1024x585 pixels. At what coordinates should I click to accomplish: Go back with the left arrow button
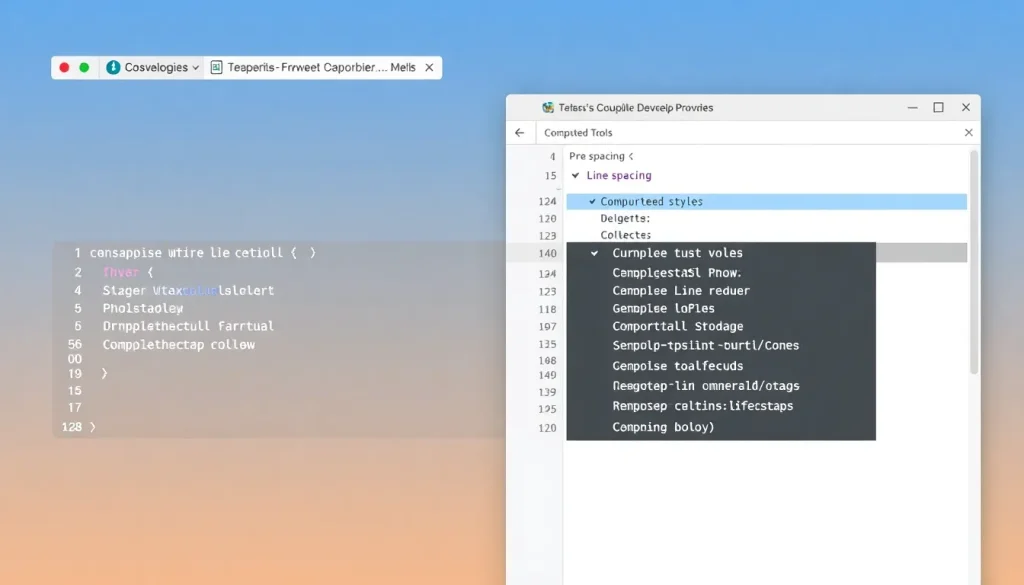click(520, 133)
